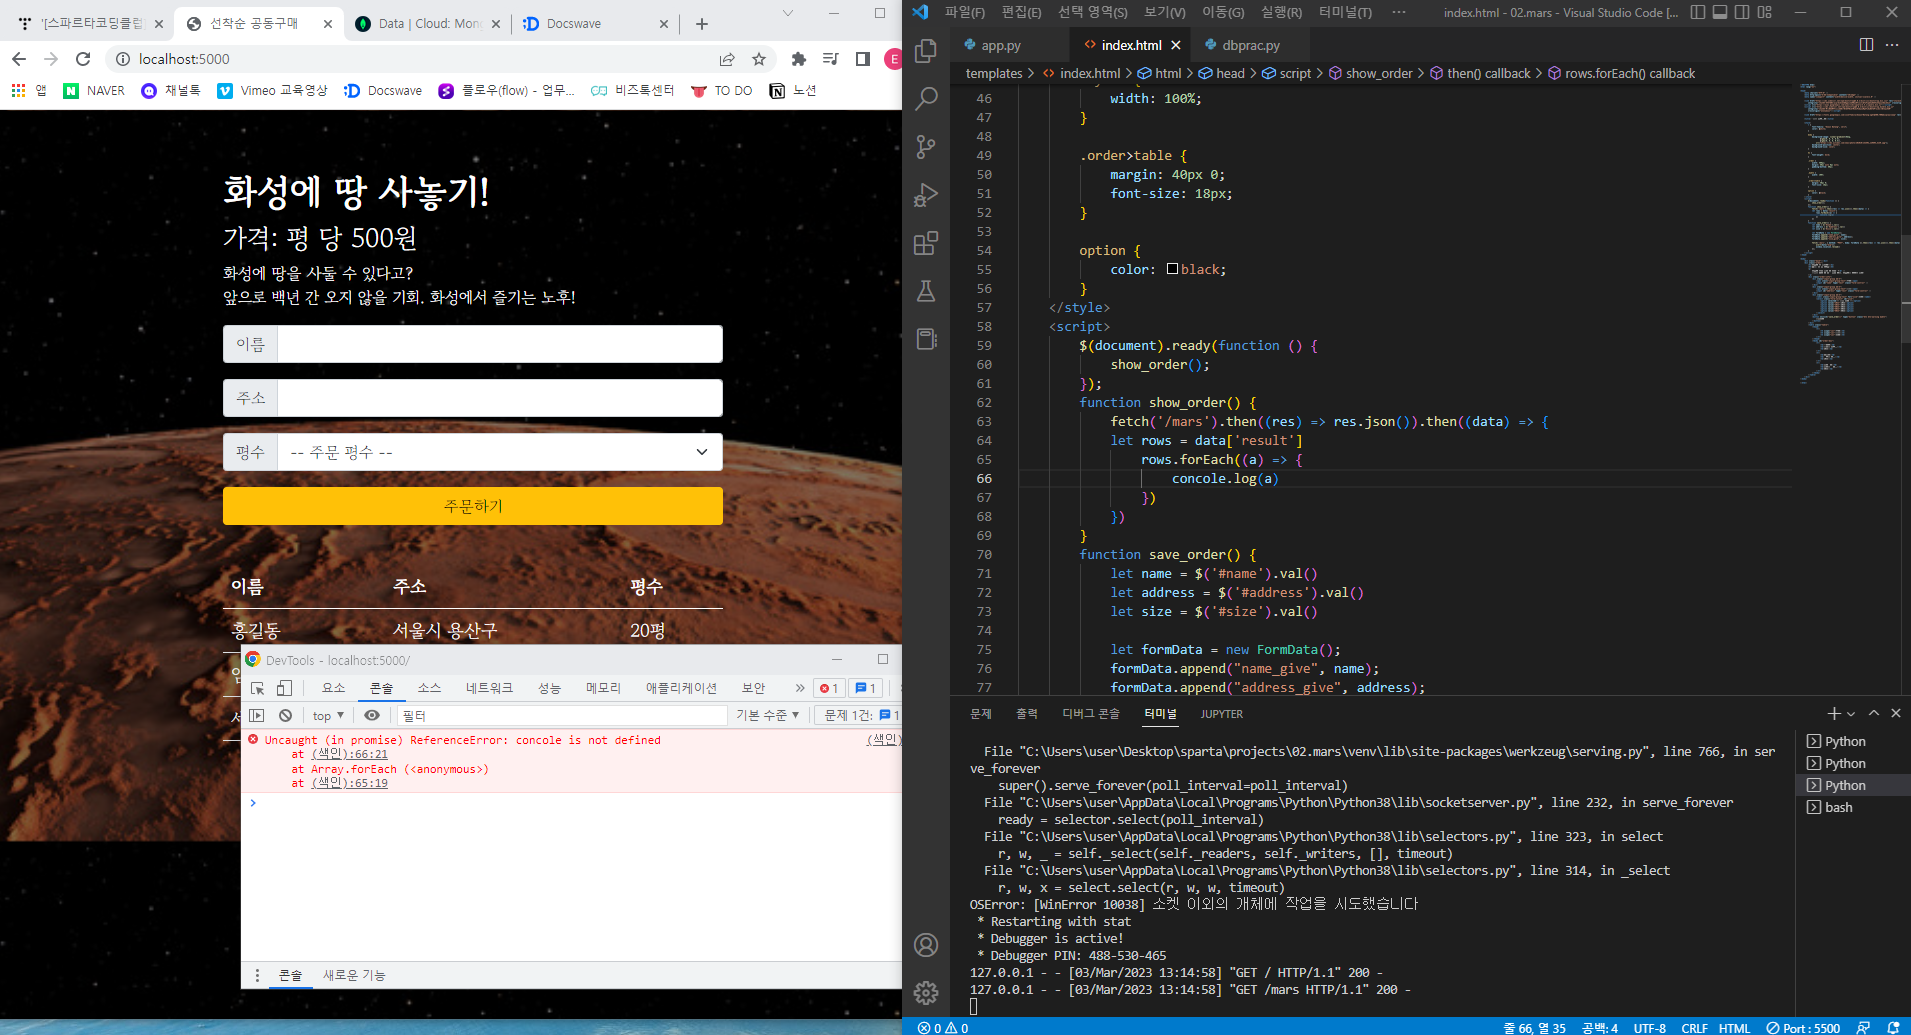The image size is (1911, 1035).
Task: Show more DevTools tabs with the chevron
Action: pyautogui.click(x=799, y=688)
